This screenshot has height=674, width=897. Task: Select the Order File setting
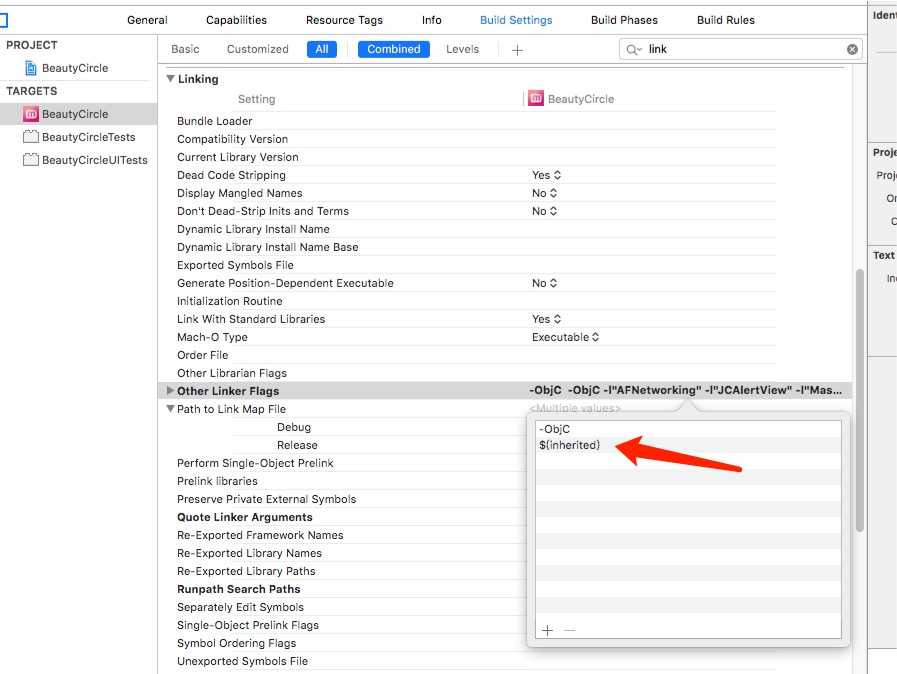pos(202,355)
